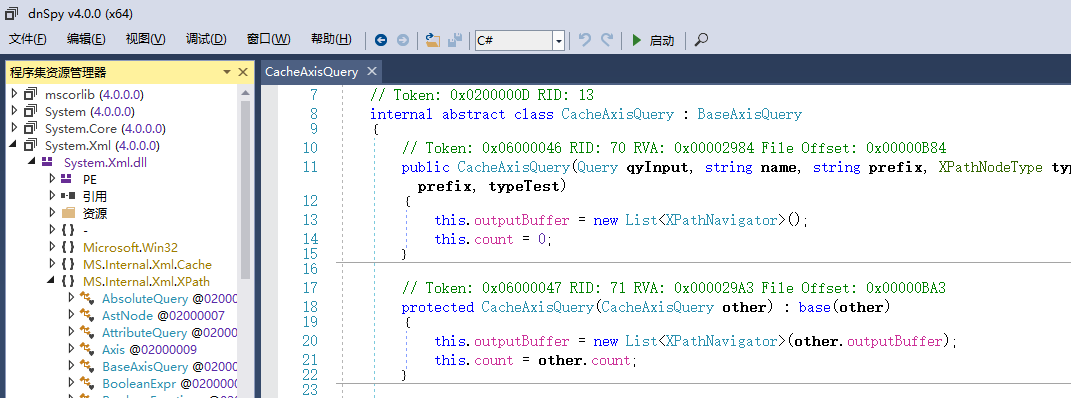This screenshot has height=398, width=1071.
Task: Select AttributeQuery class in tree
Action: pos(169,333)
